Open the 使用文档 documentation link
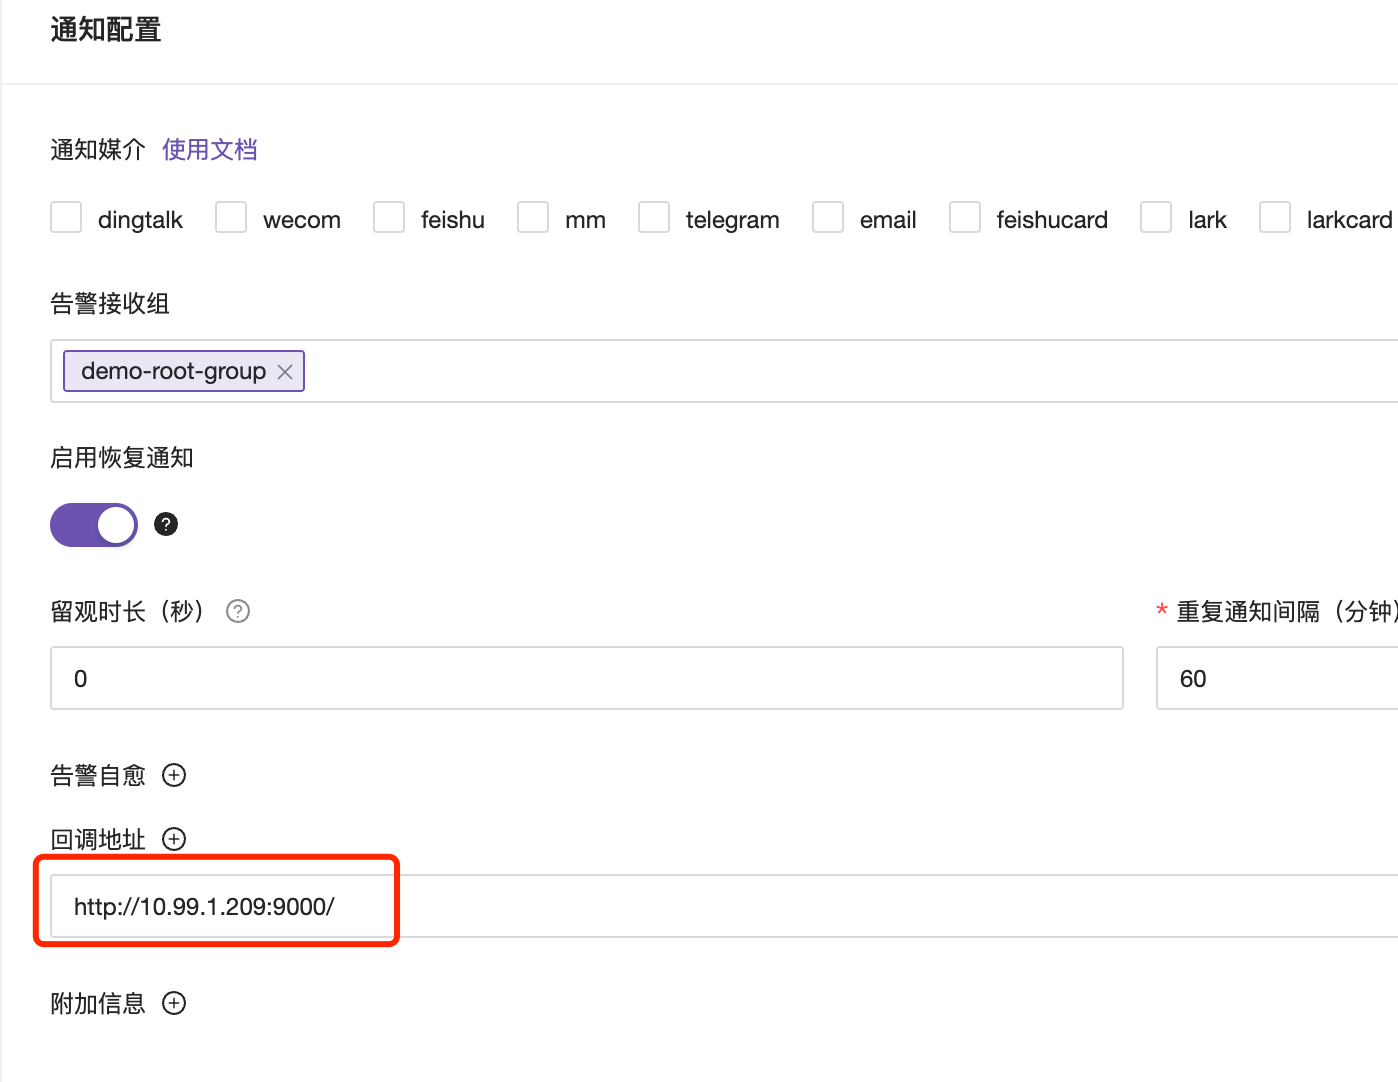This screenshot has height=1082, width=1398. pyautogui.click(x=210, y=150)
